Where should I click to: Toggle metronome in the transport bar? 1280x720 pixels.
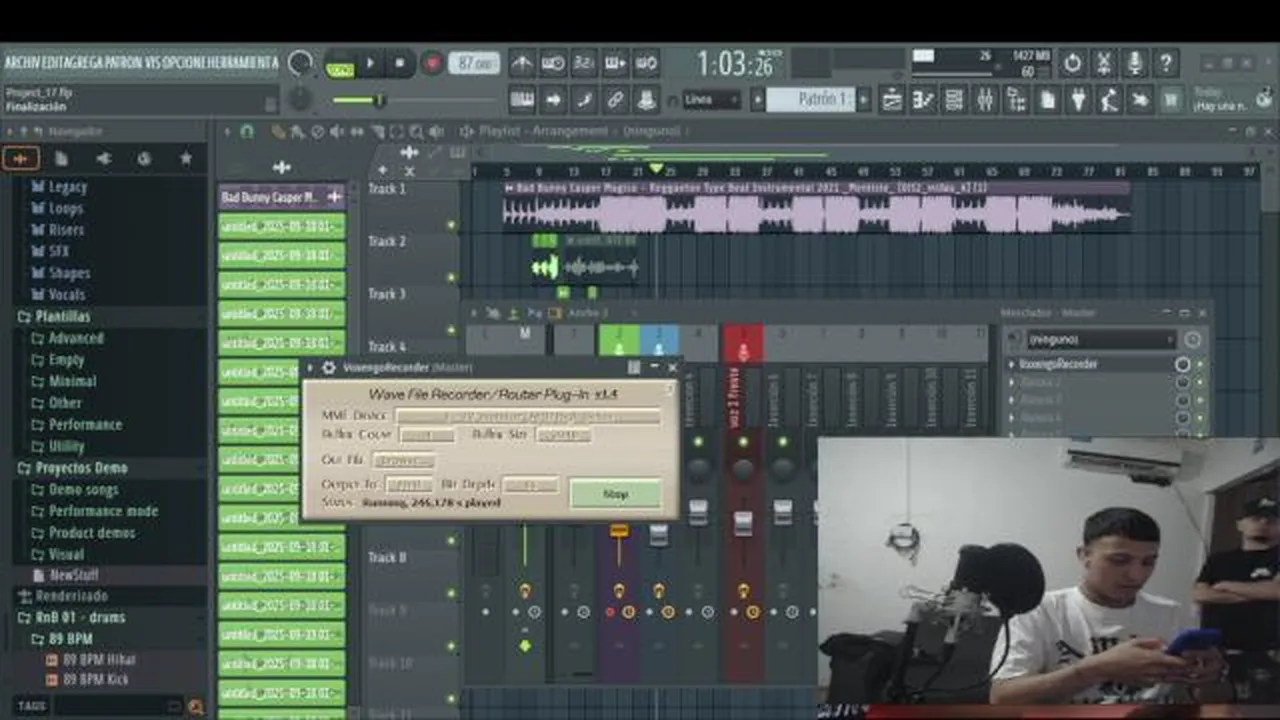(522, 64)
